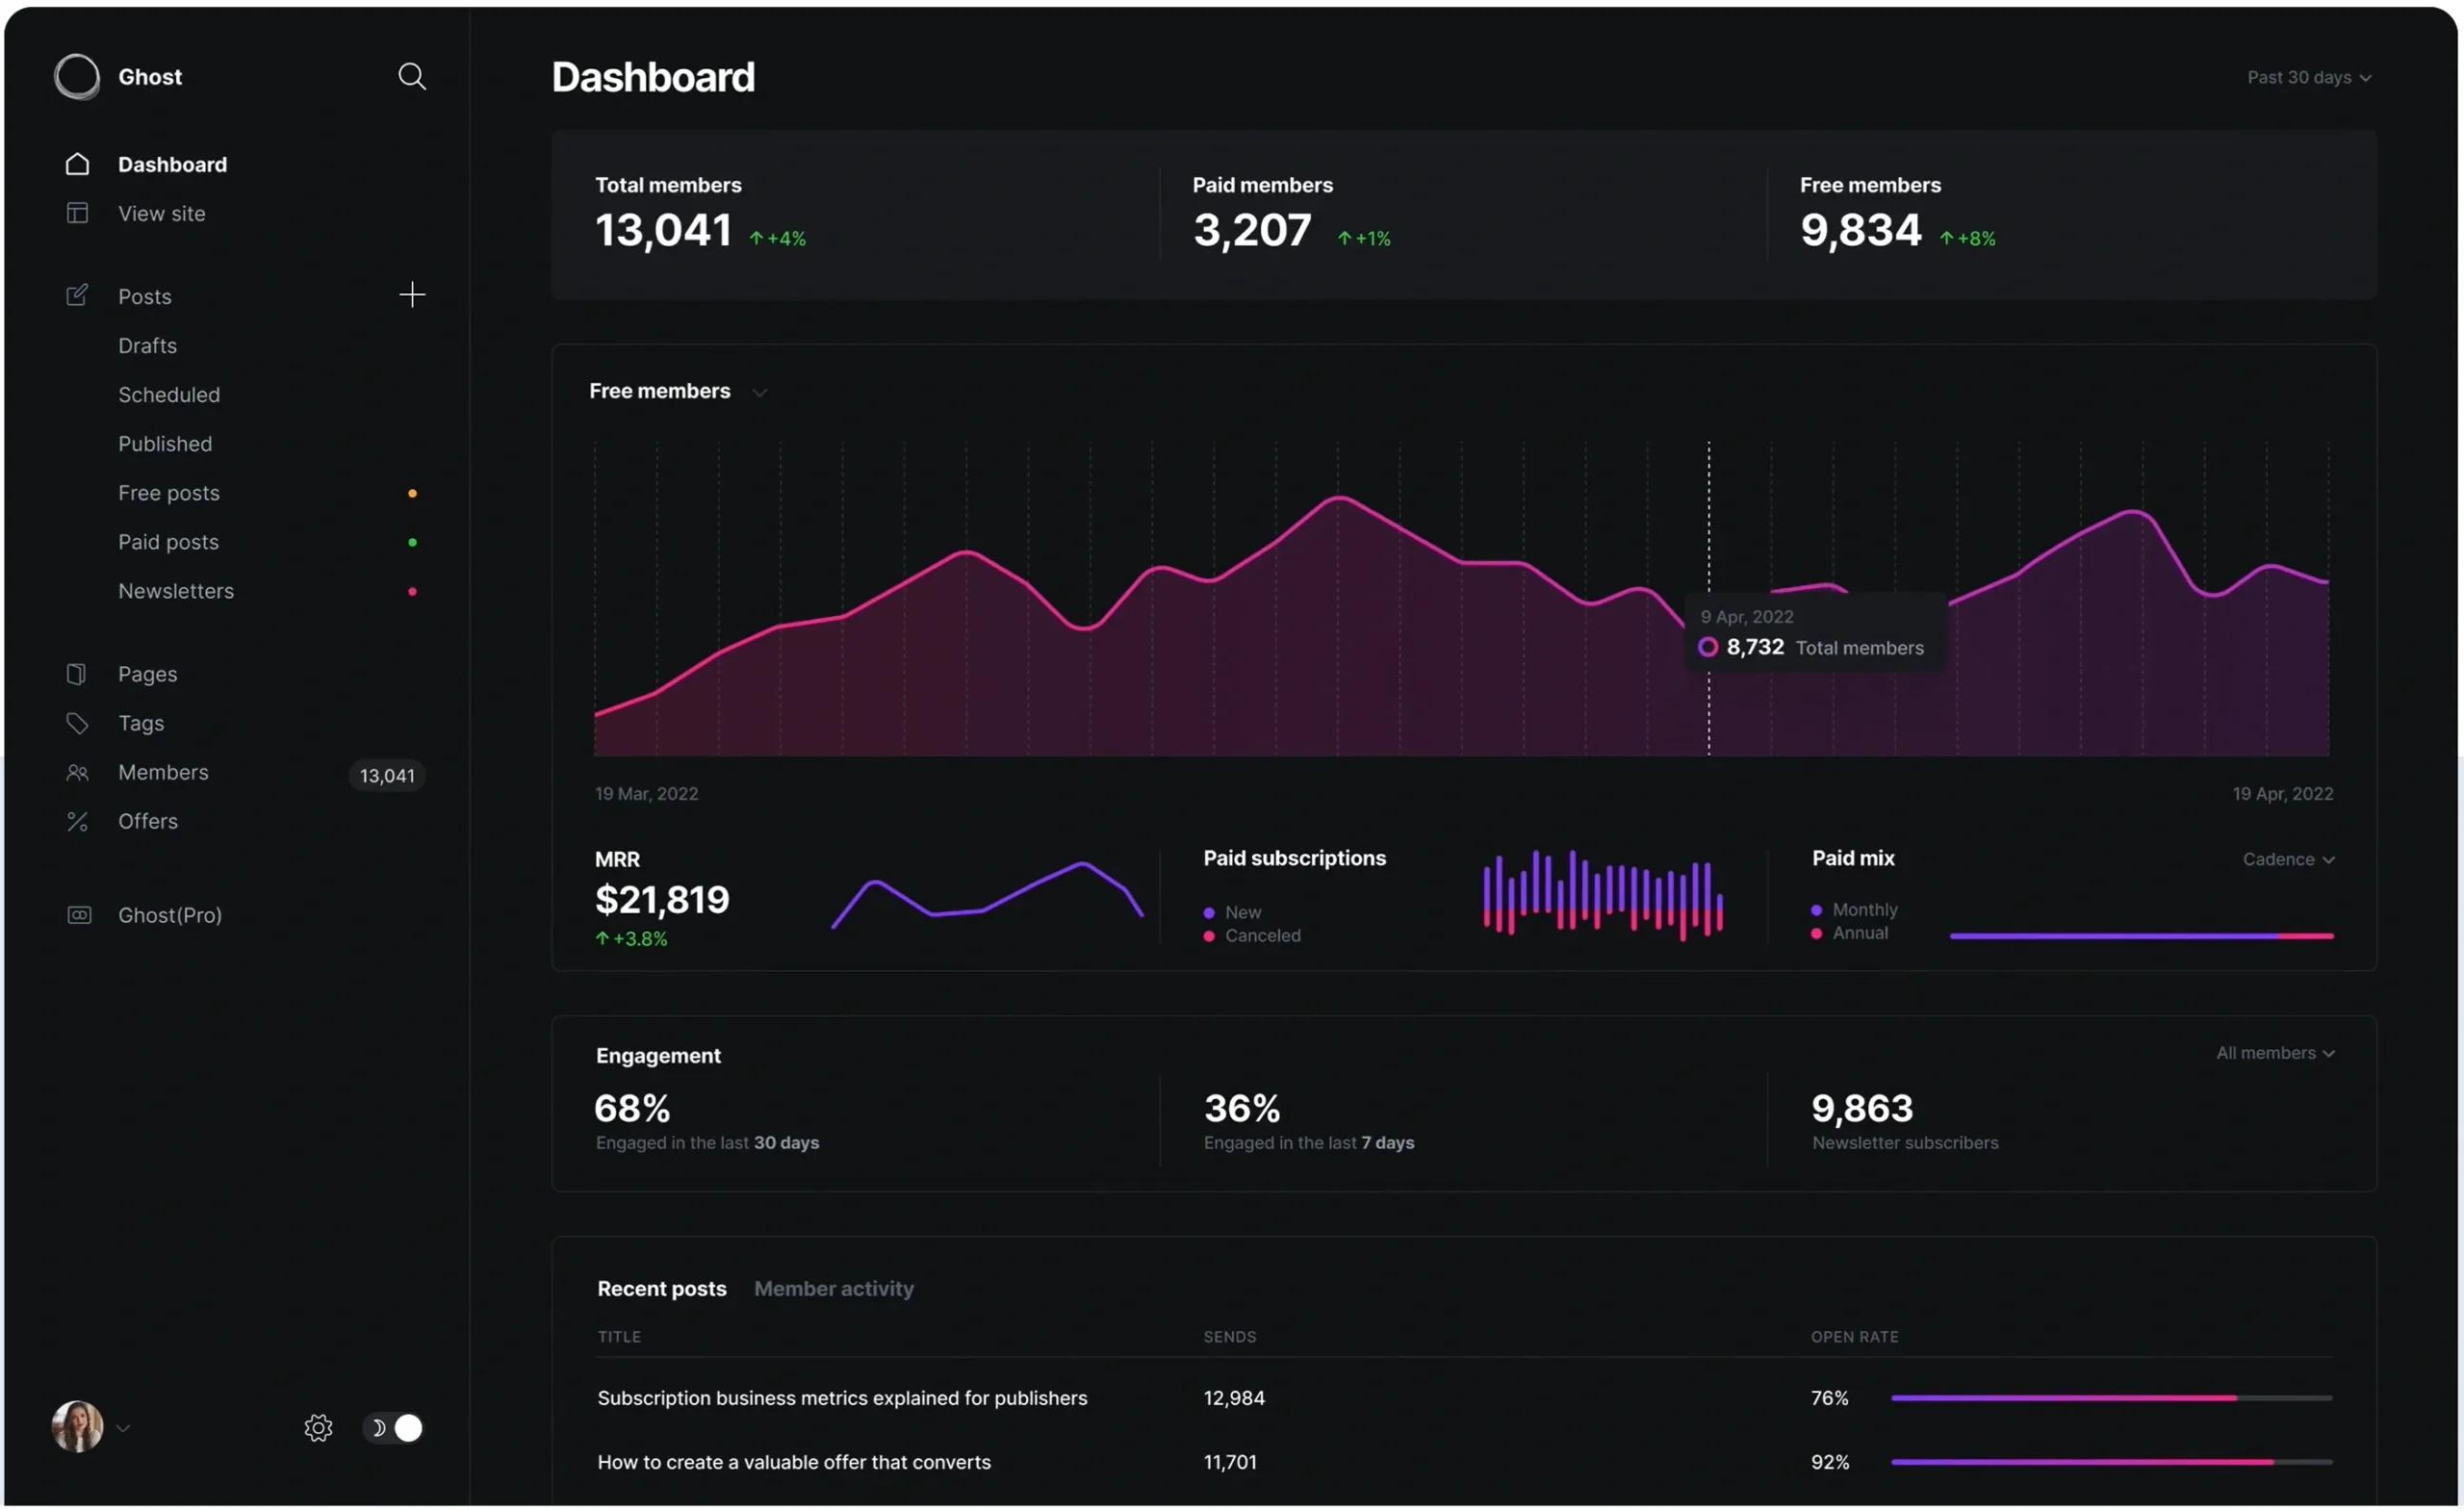
Task: Open Subscription business metrics post
Action: [842, 1398]
